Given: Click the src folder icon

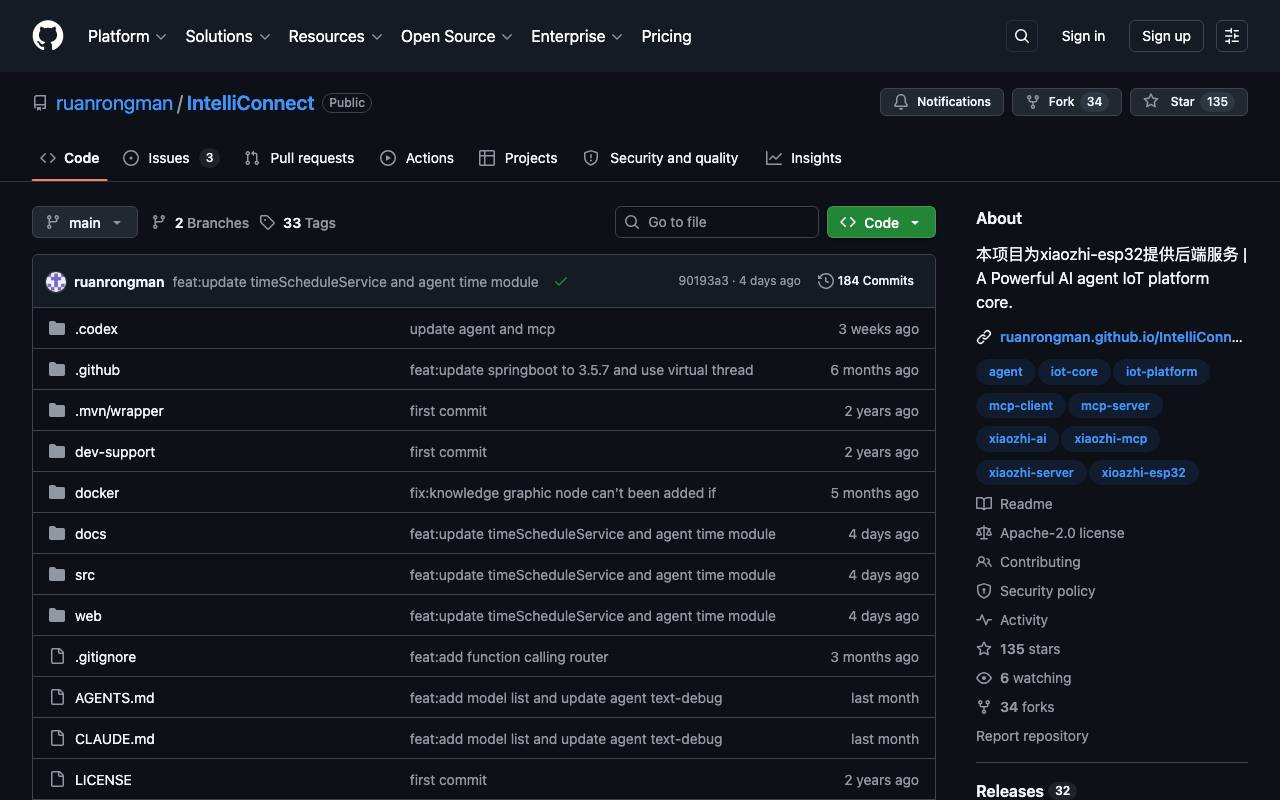Looking at the screenshot, I should click(57, 575).
